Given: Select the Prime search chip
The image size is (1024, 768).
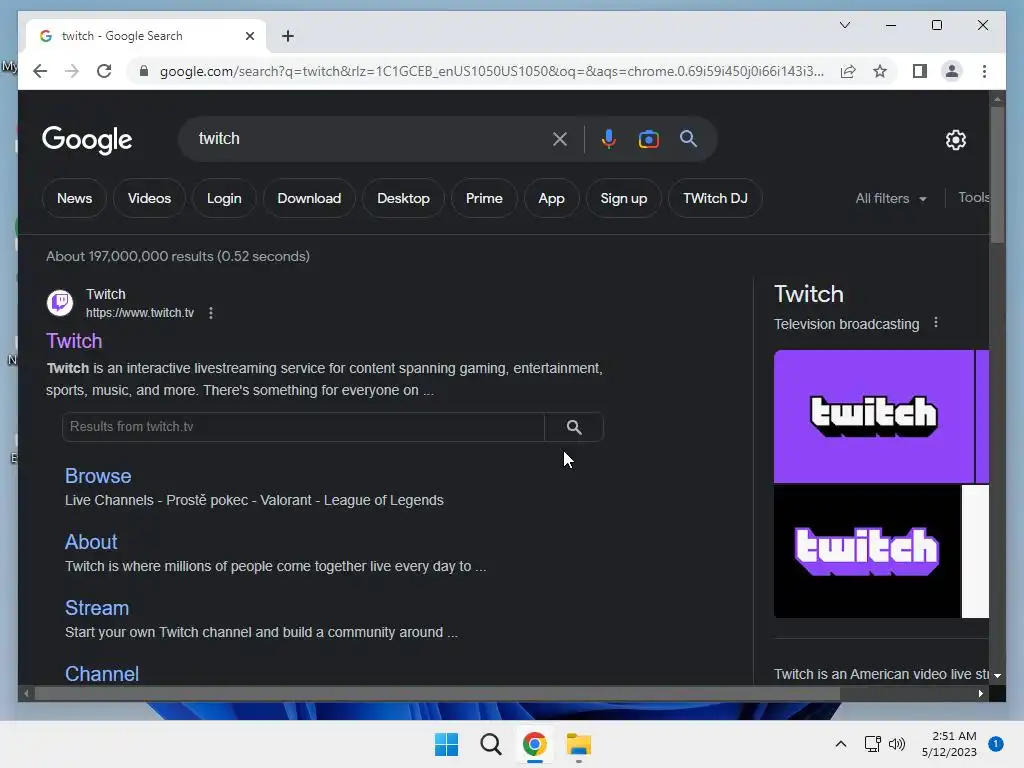Looking at the screenshot, I should (x=484, y=199).
